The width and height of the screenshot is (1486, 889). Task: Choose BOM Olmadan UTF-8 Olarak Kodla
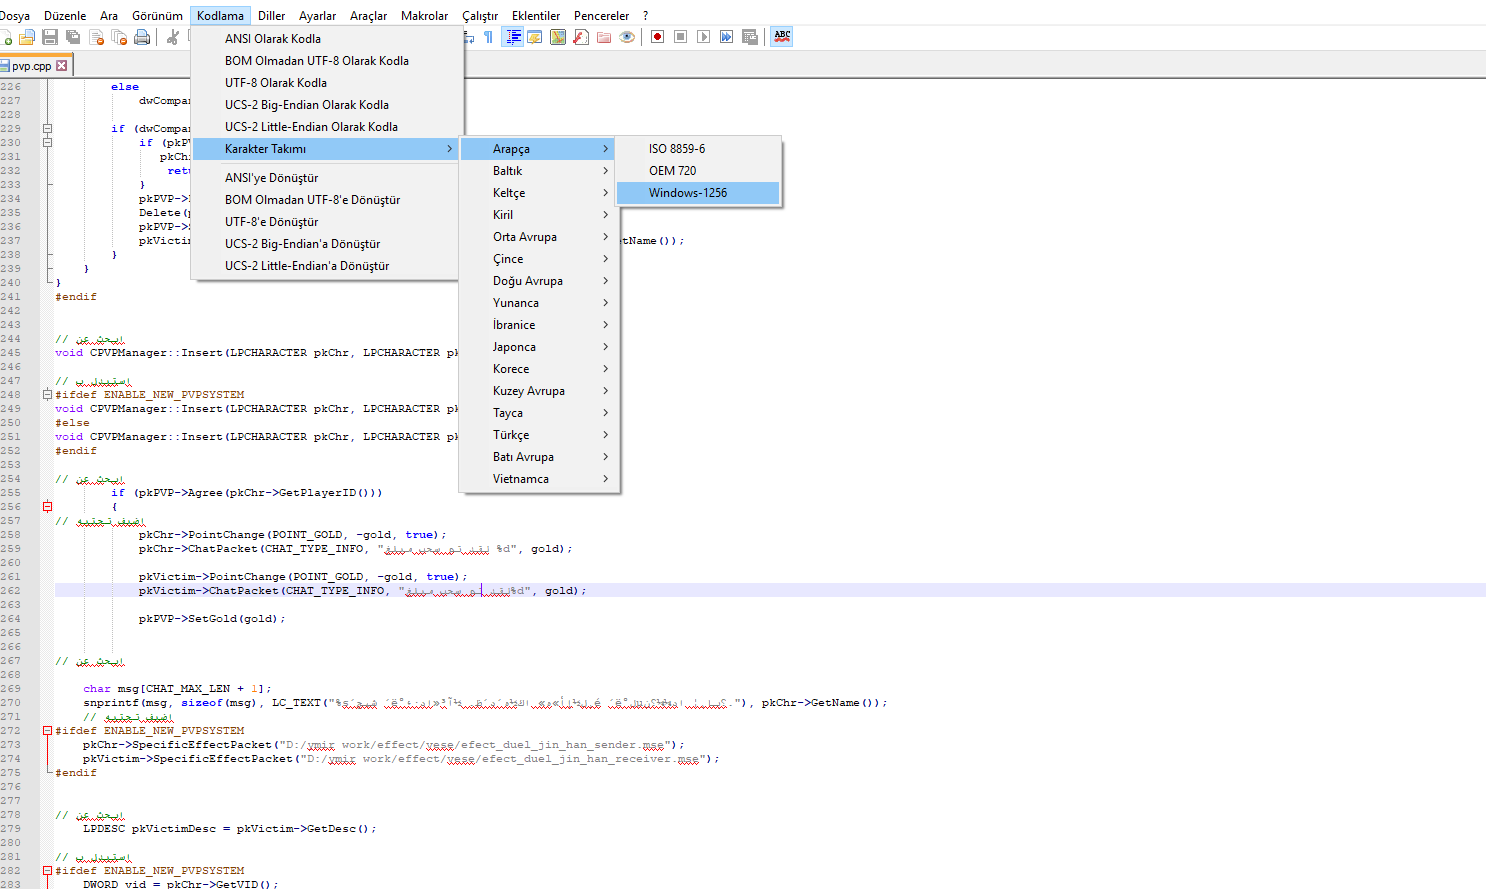coord(327,61)
